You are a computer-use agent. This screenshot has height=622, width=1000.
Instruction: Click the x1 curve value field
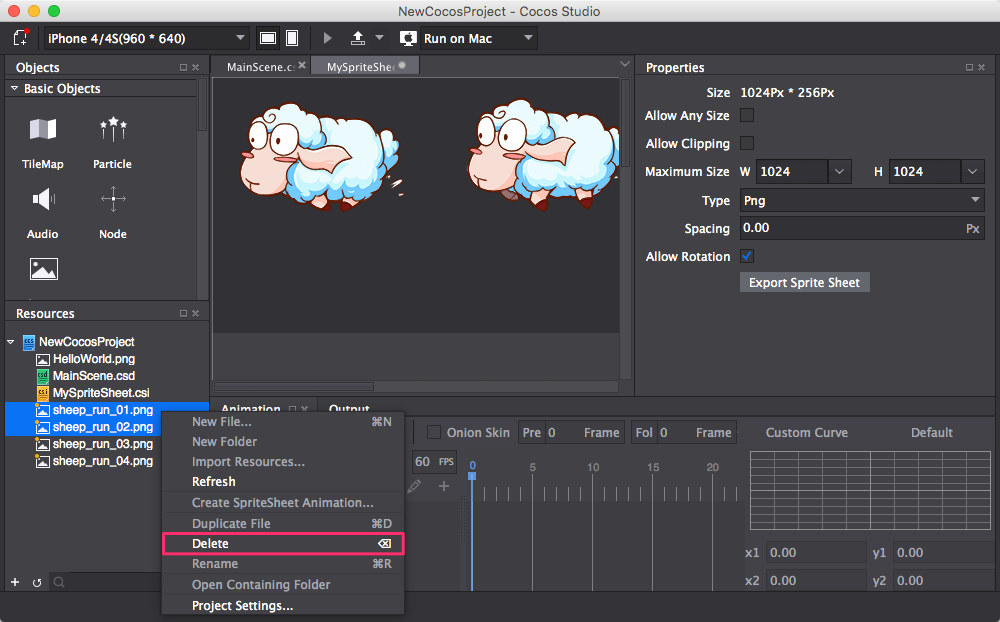(814, 552)
